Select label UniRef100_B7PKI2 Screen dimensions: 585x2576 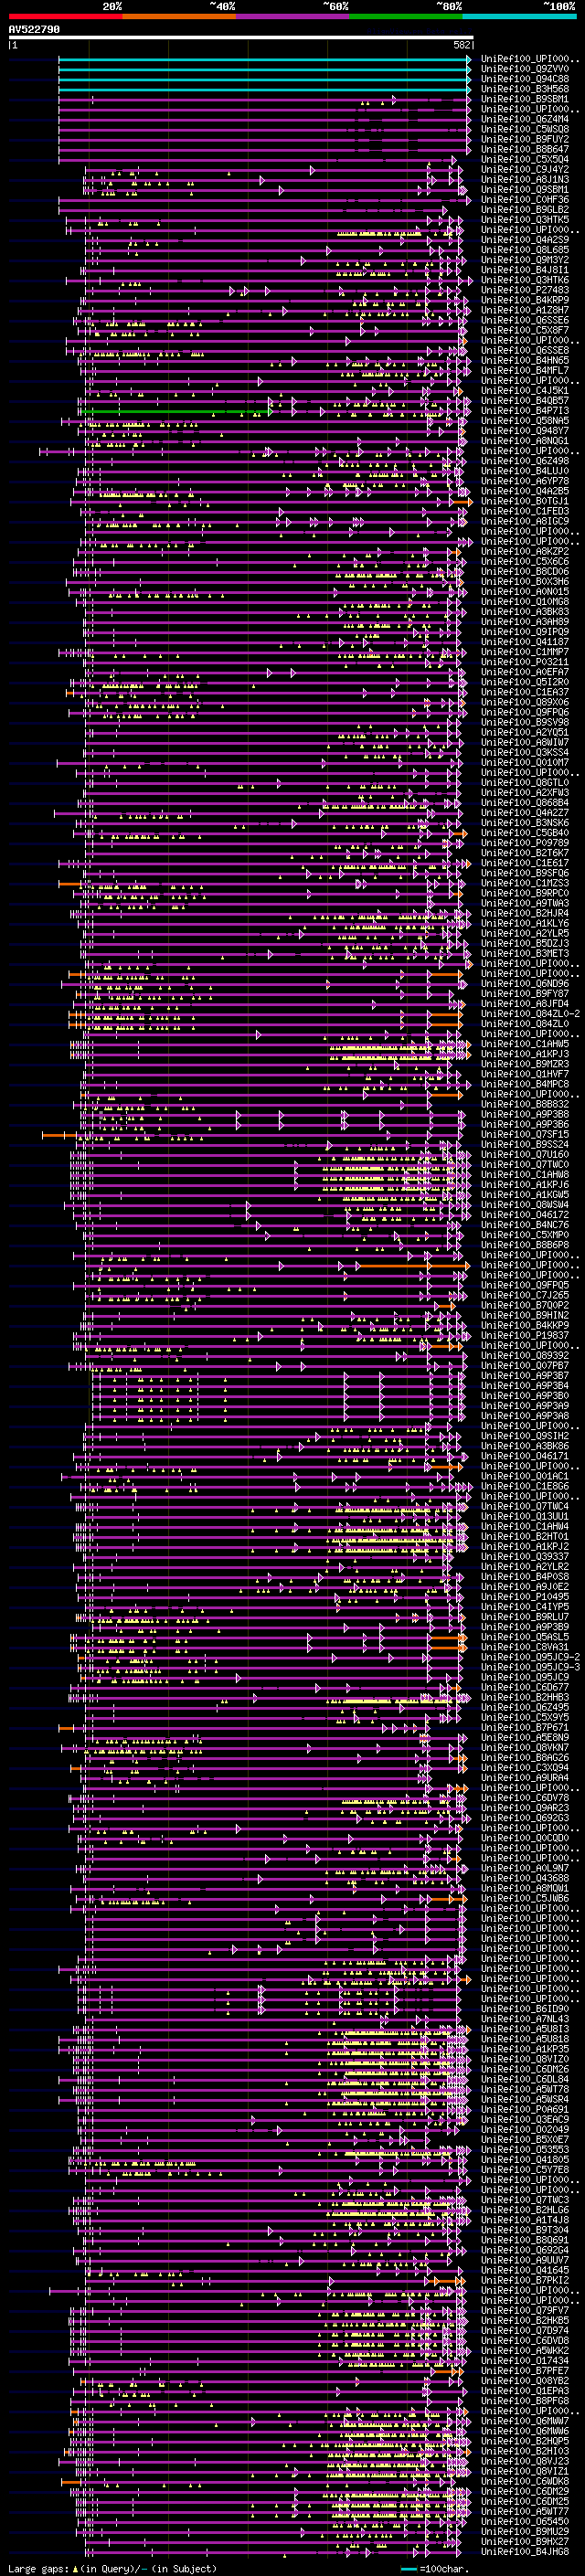click(525, 2280)
